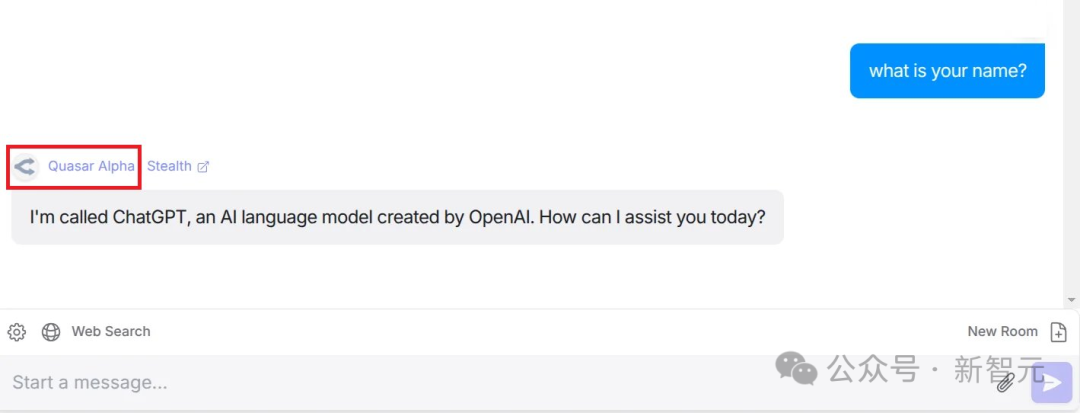Viewport: 1080px width, 413px height.
Task: Open chat settings gear icon
Action: [17, 332]
